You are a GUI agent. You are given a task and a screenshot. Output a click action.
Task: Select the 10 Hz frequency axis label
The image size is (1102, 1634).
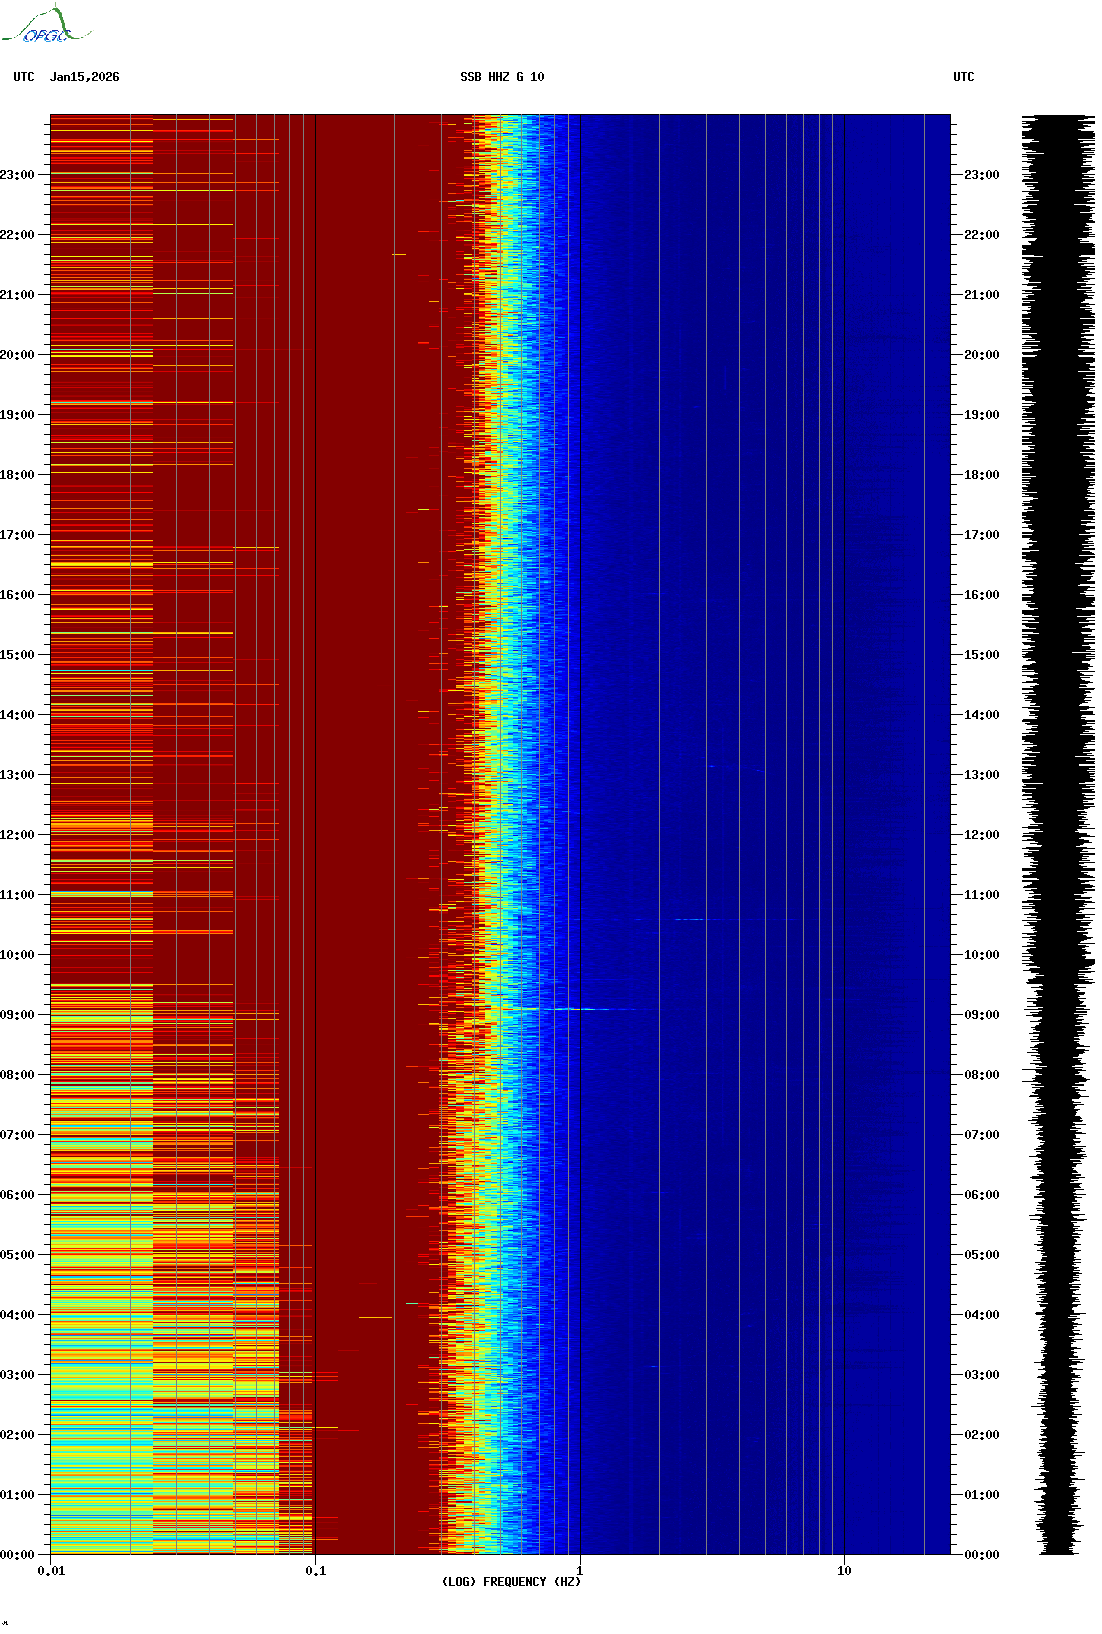coord(844,1571)
